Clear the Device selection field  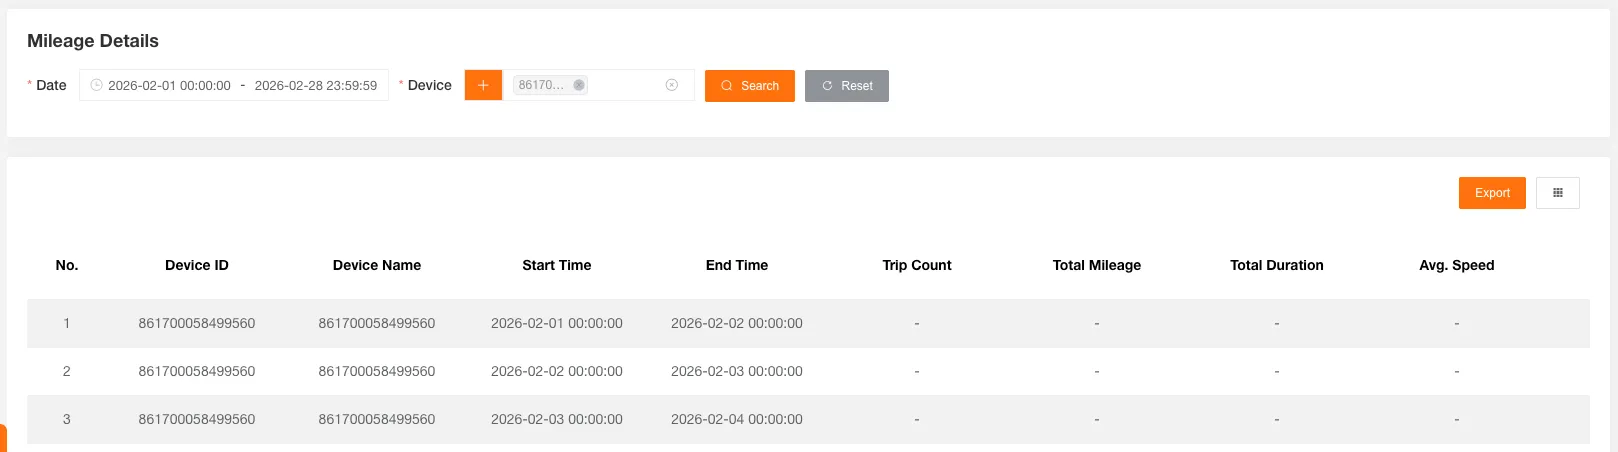(672, 86)
